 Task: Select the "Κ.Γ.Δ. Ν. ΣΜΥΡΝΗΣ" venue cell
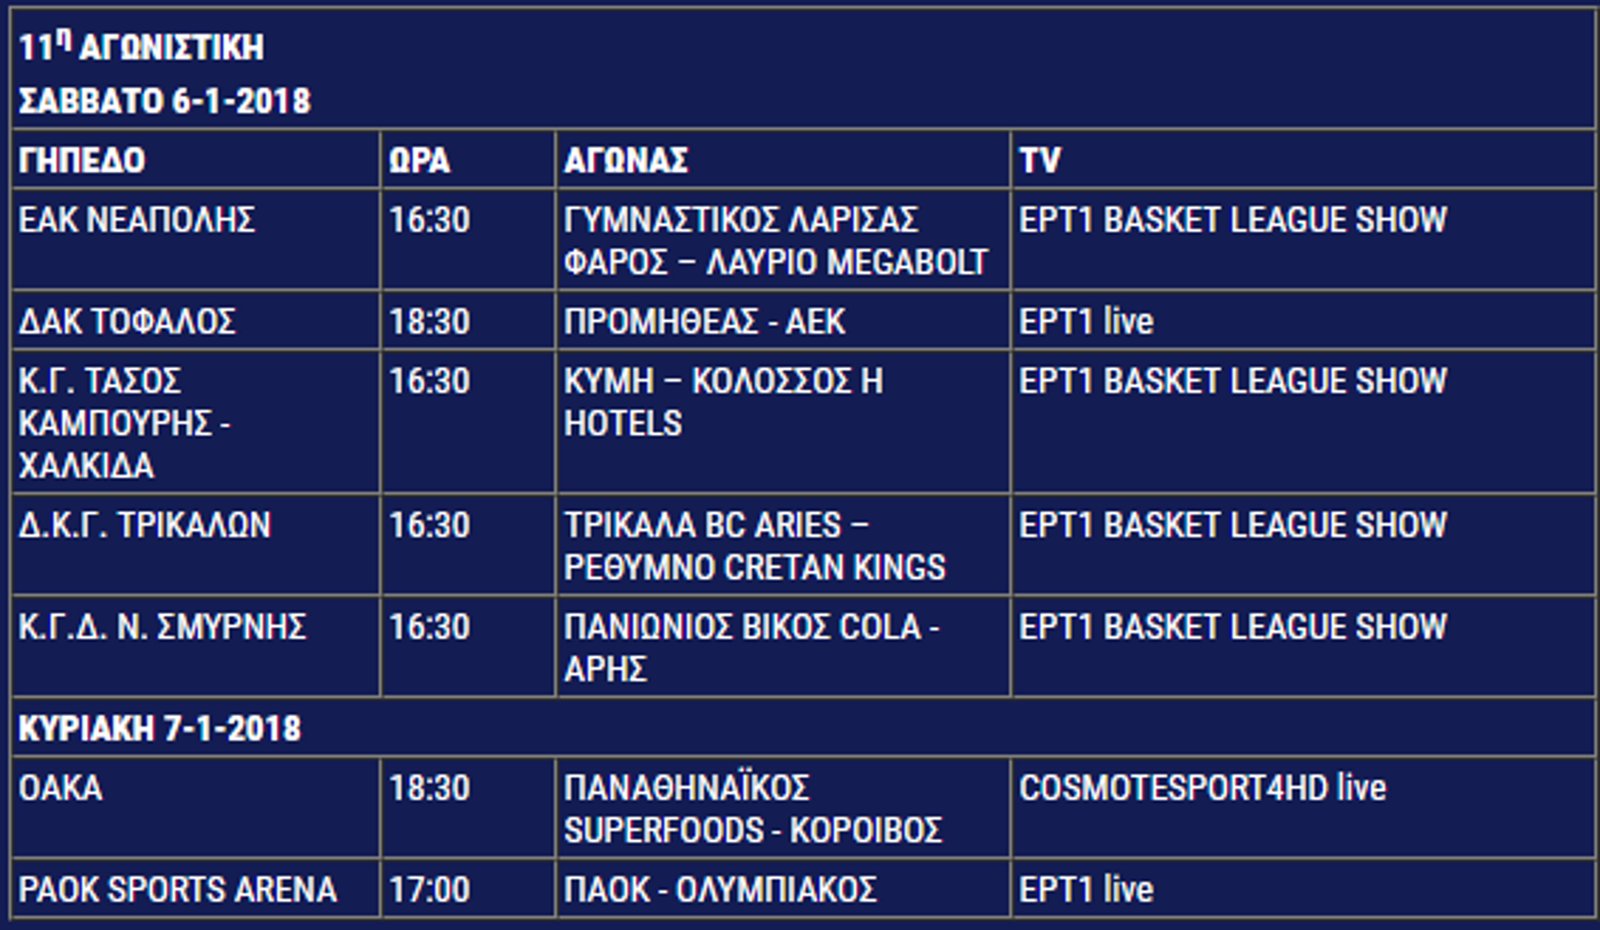tap(162, 627)
